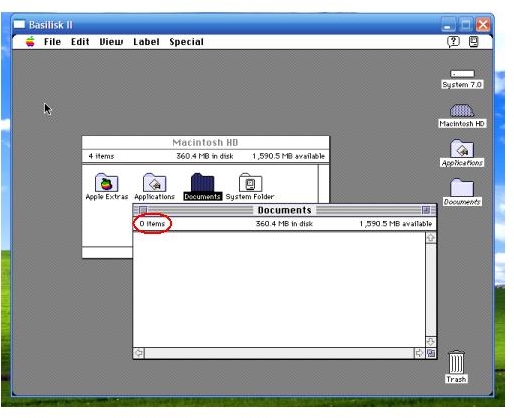Click "1,590.5 MB available" in Macintosh HD window

tap(288, 156)
